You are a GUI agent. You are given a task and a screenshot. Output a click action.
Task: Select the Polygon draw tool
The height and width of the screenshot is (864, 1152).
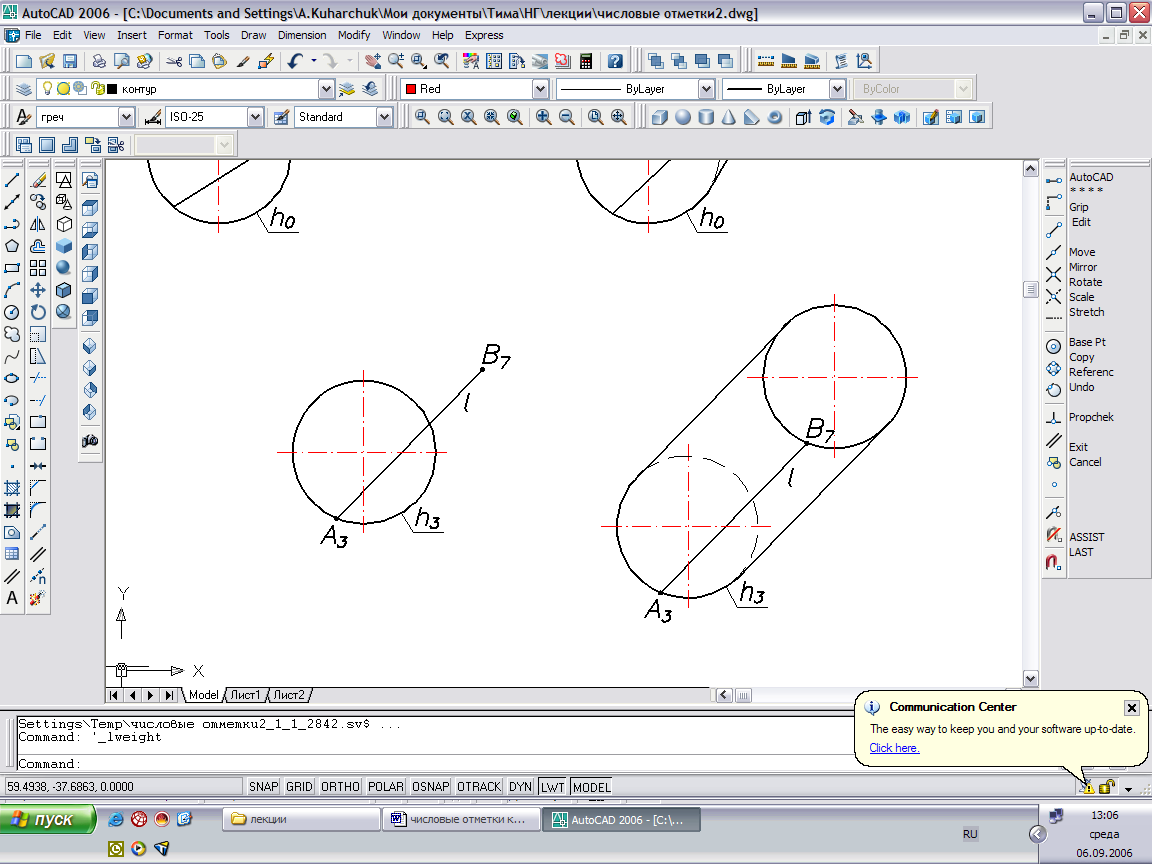12,246
